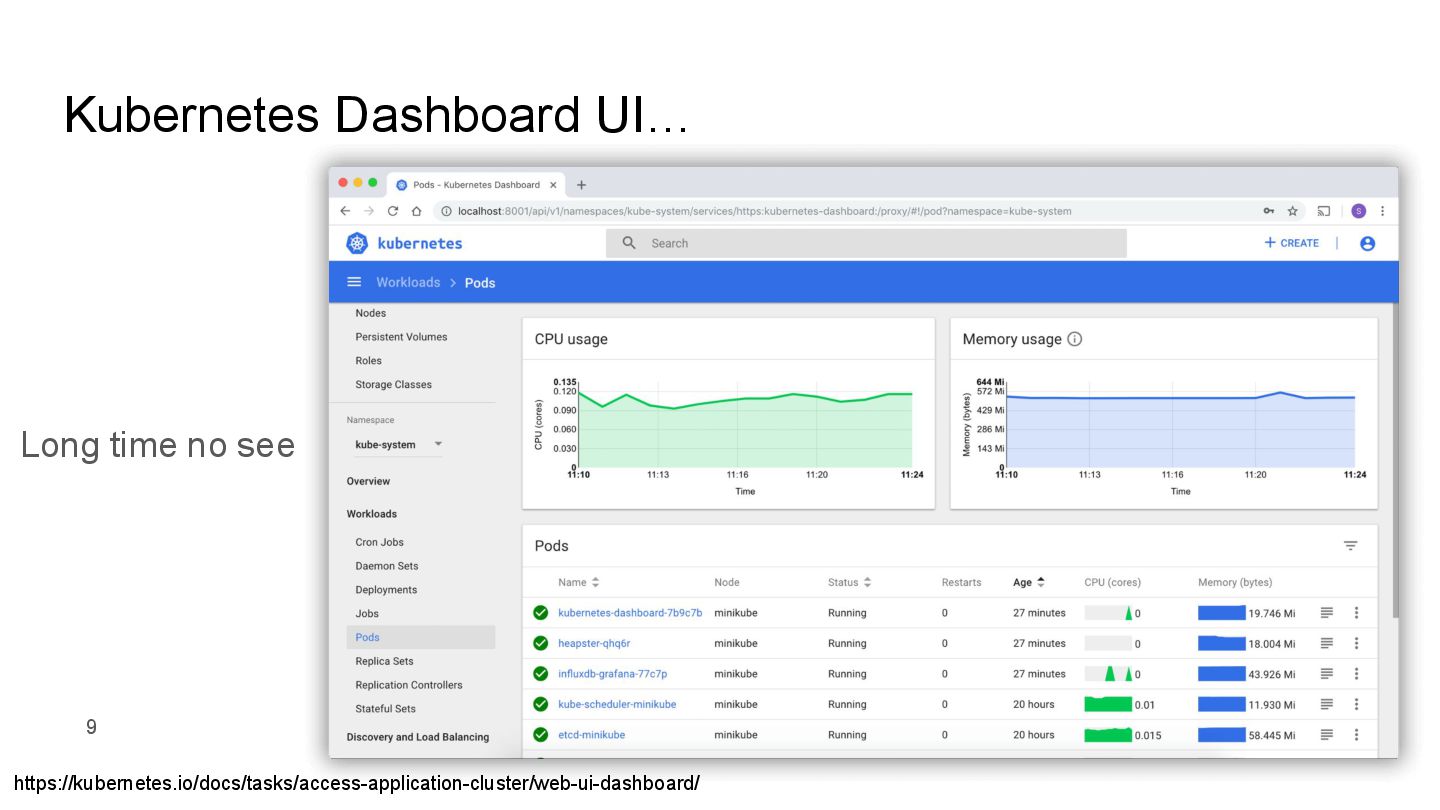Open the Pods filter icon
The height and width of the screenshot is (810, 1440).
[x=1350, y=546]
